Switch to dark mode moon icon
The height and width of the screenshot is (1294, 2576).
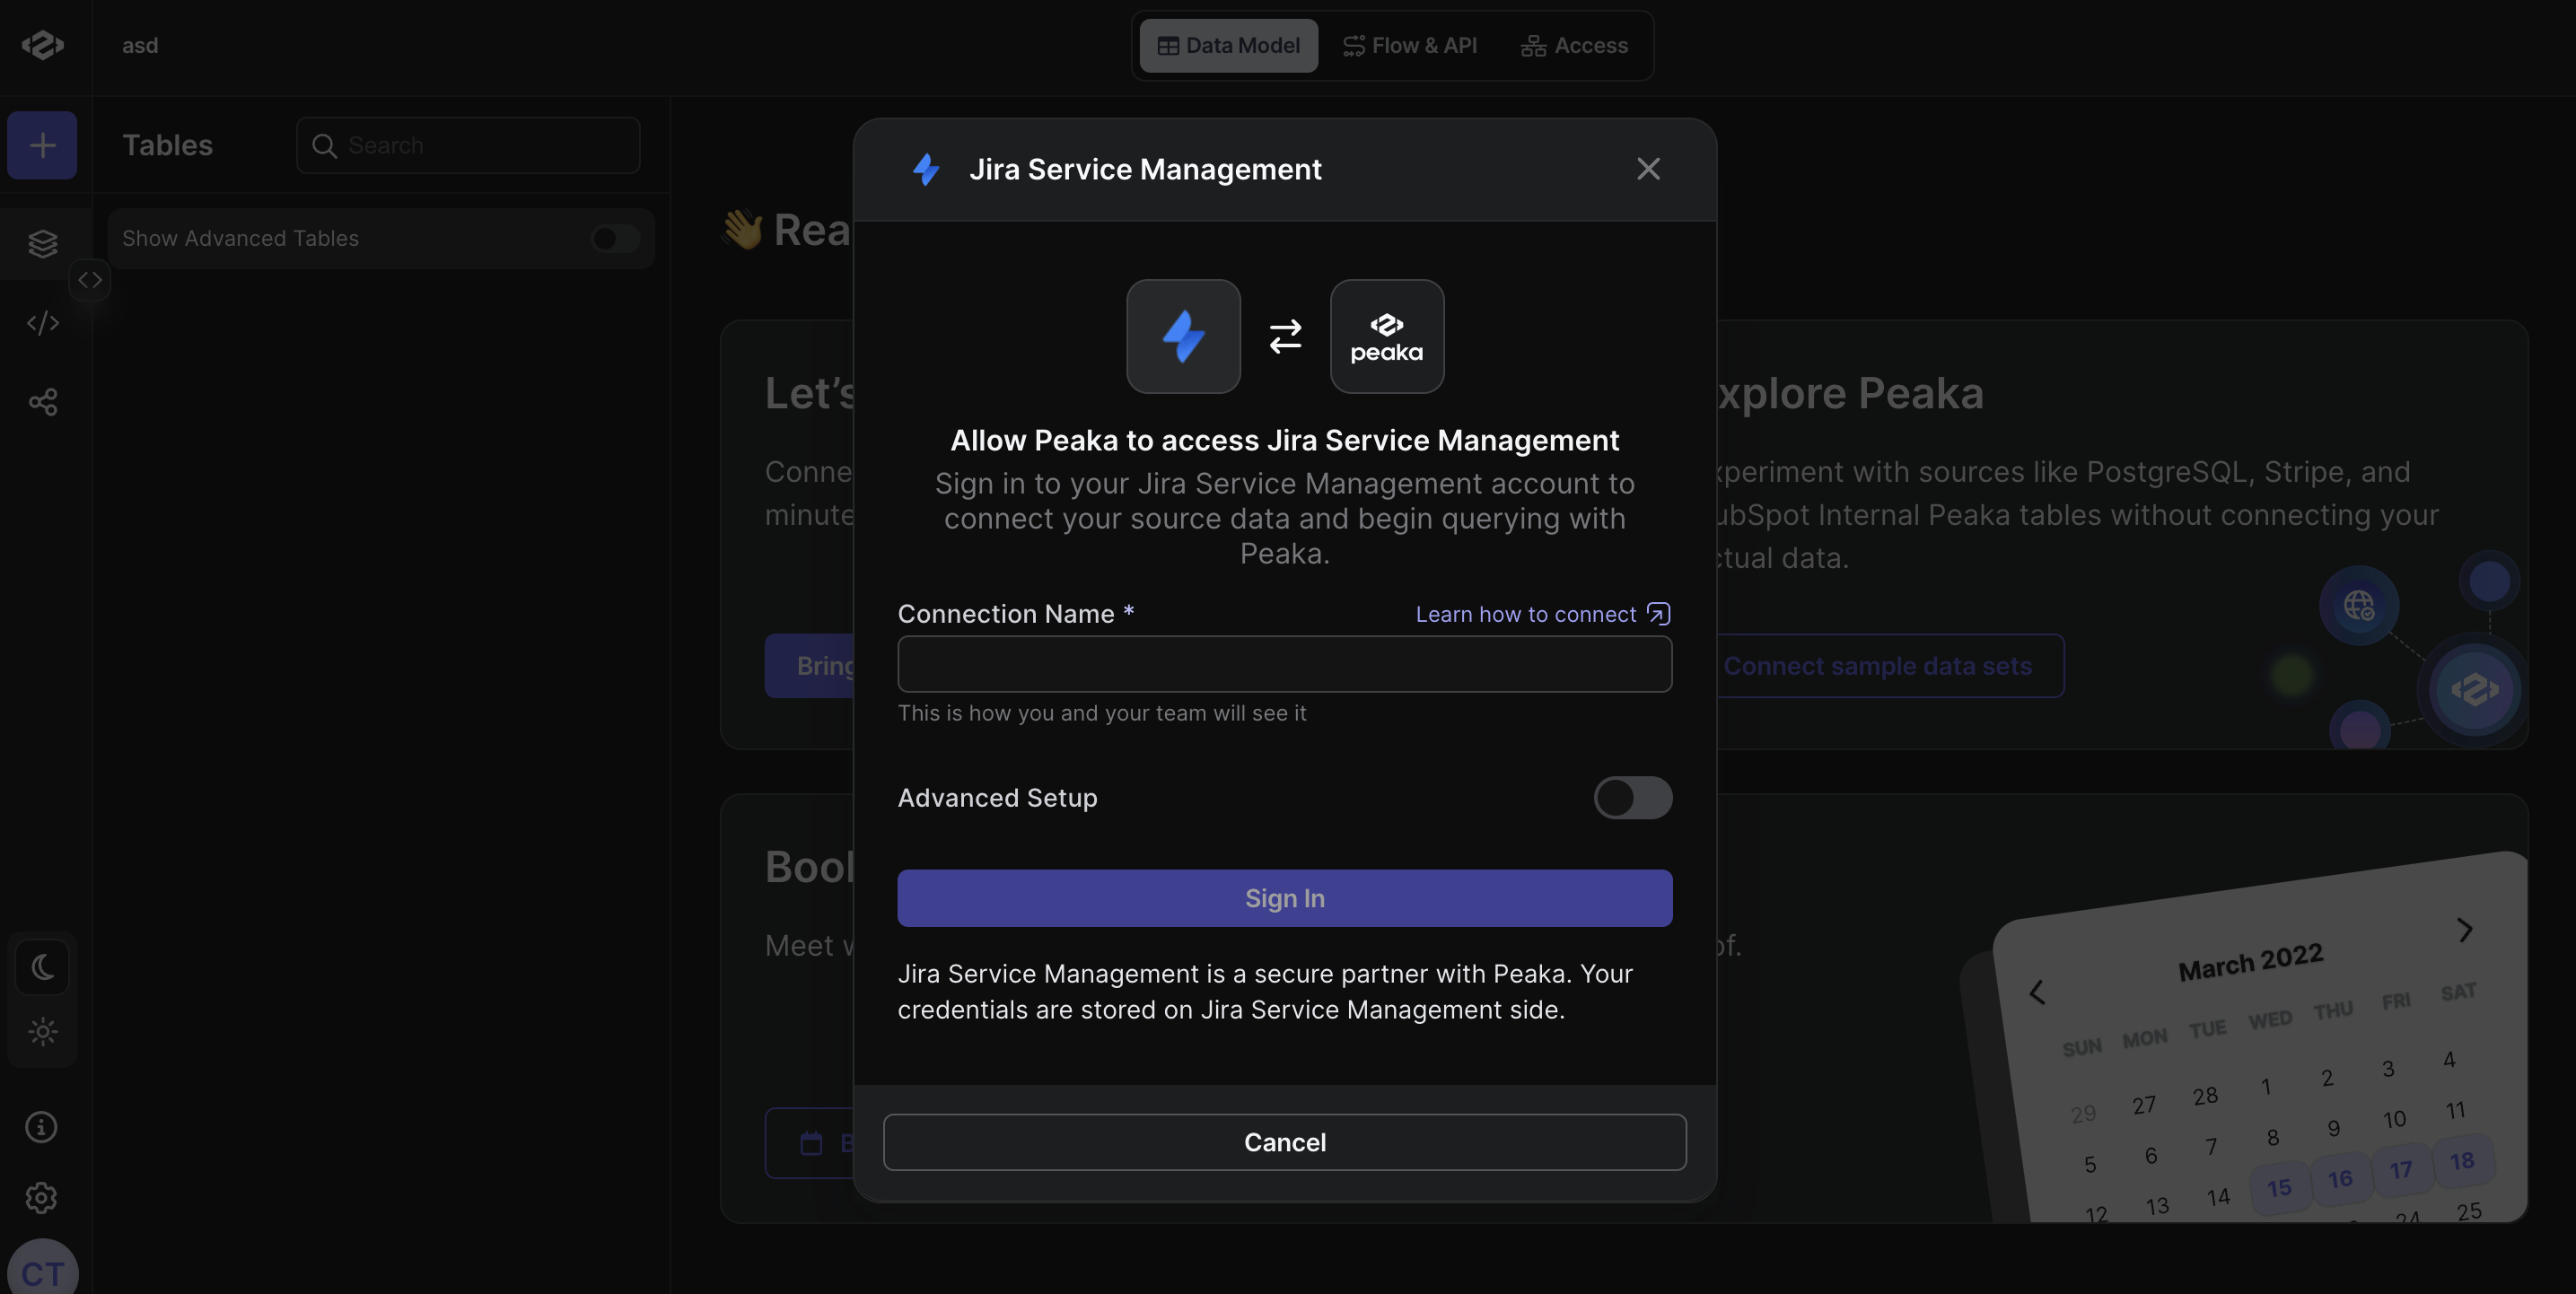coord(42,967)
